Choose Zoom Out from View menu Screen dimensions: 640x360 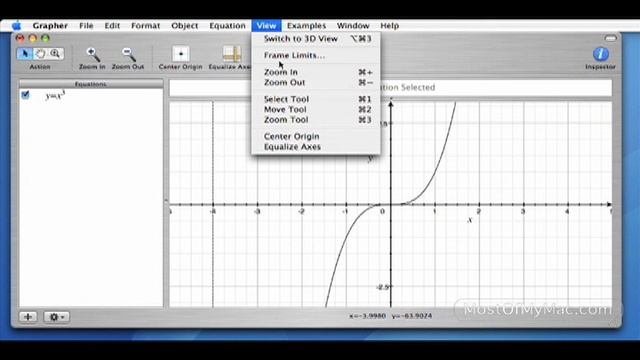(x=316, y=82)
